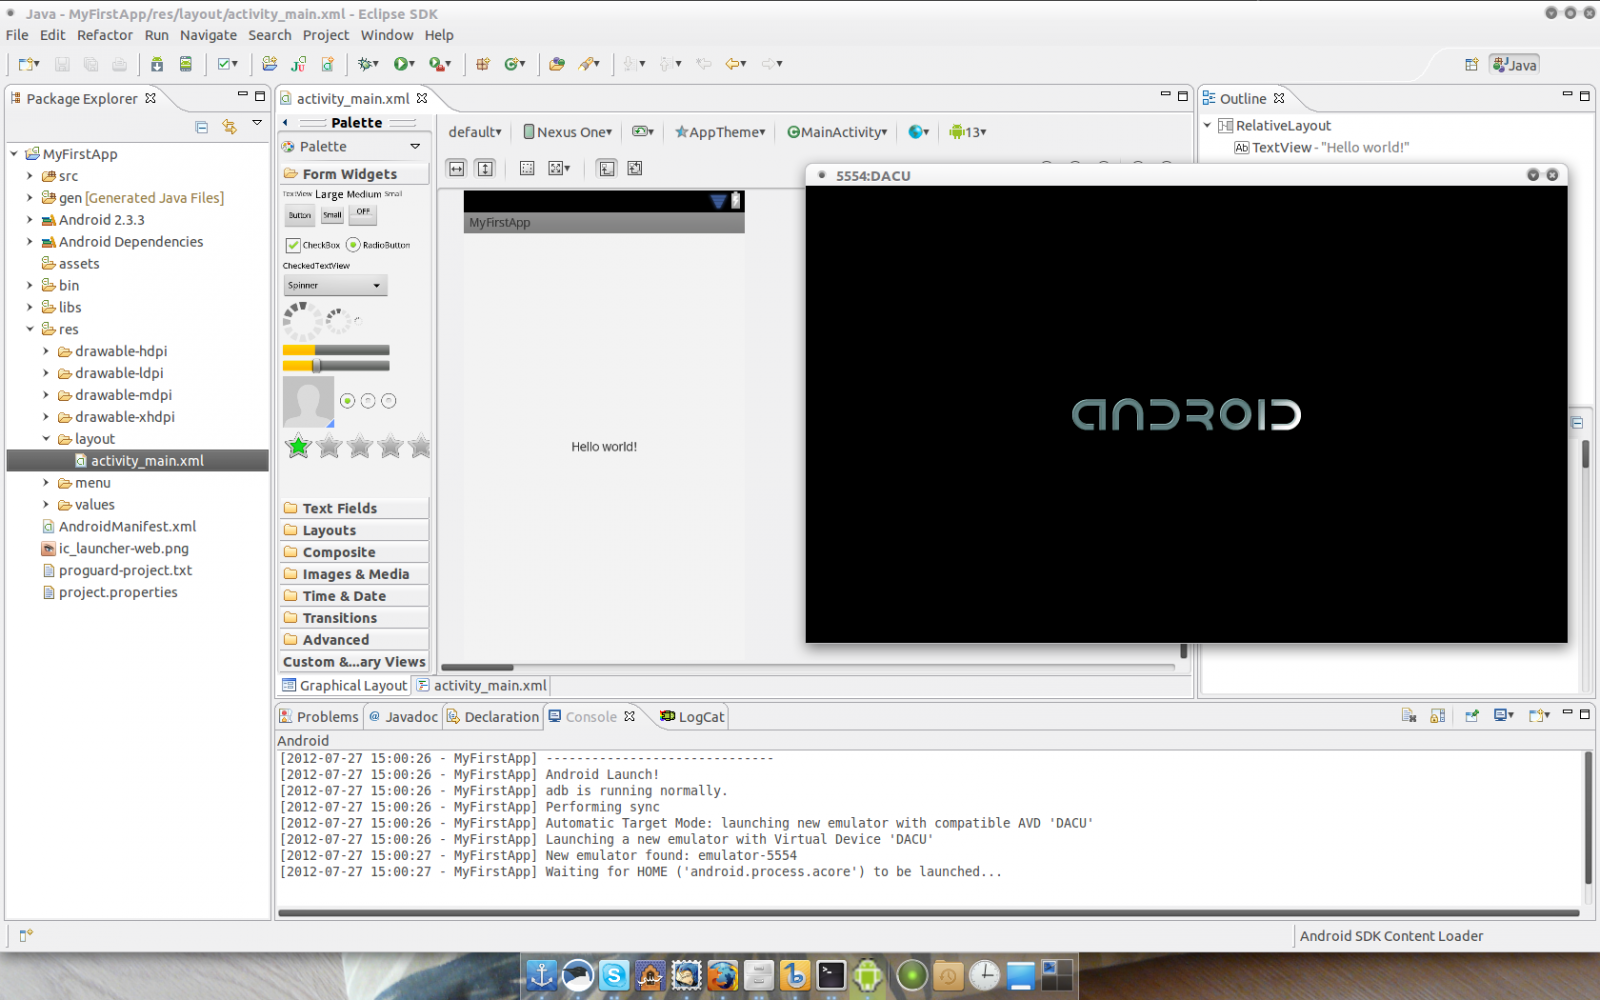Click the SeekBar slider widget in palette

[x=336, y=366]
